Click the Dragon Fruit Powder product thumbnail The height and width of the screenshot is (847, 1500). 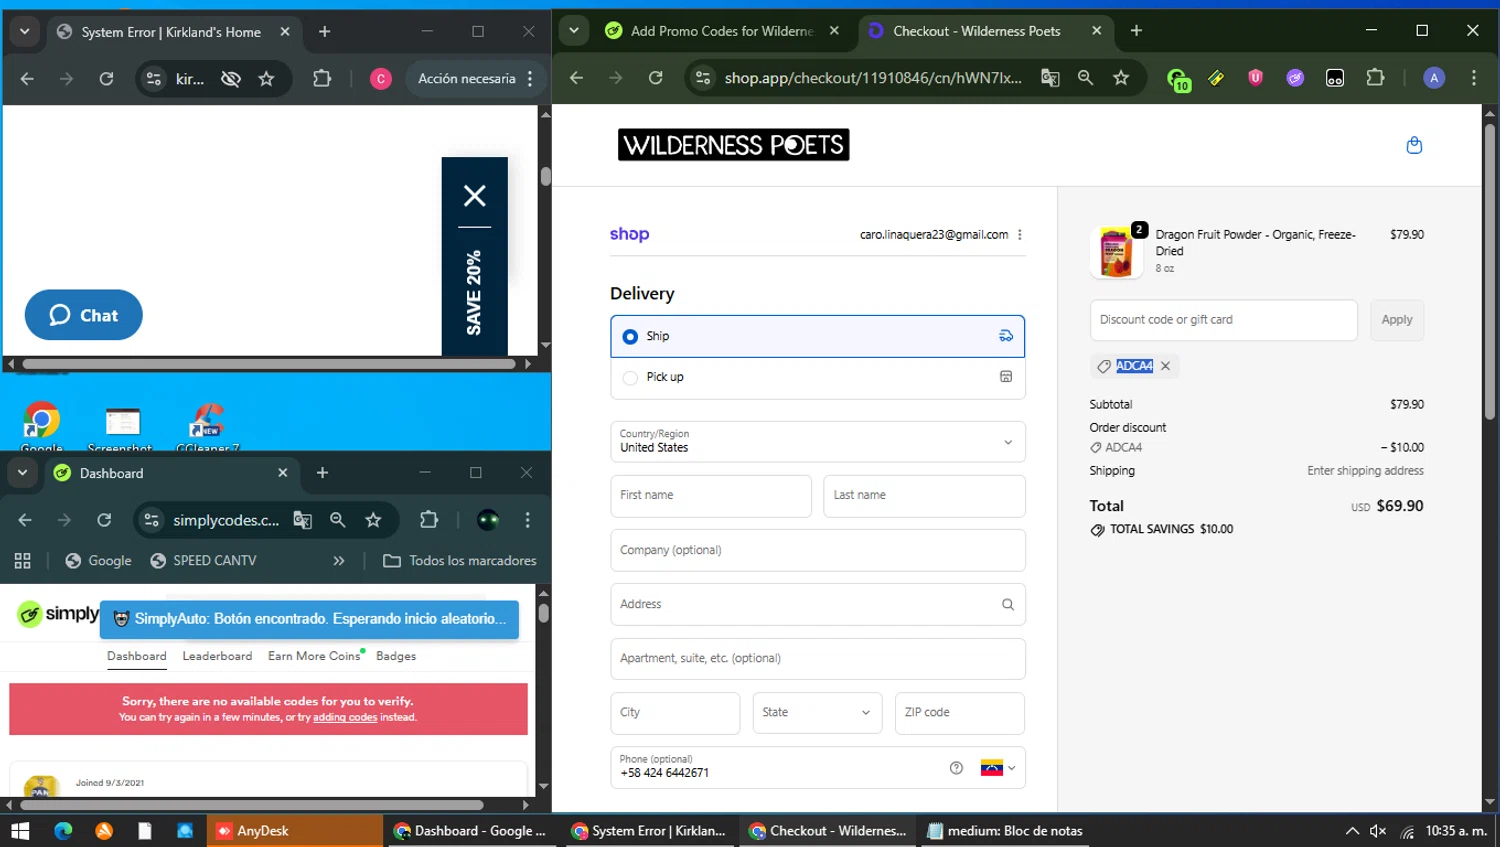(1116, 250)
